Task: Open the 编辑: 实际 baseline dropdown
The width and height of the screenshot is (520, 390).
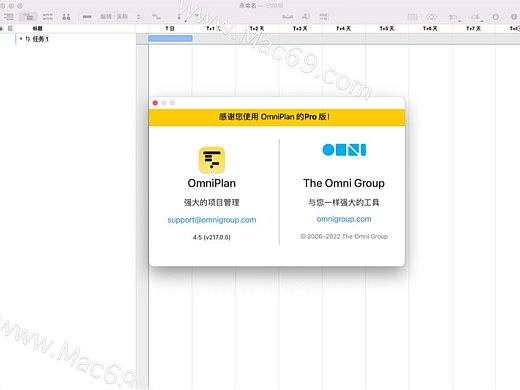Action: pos(111,17)
